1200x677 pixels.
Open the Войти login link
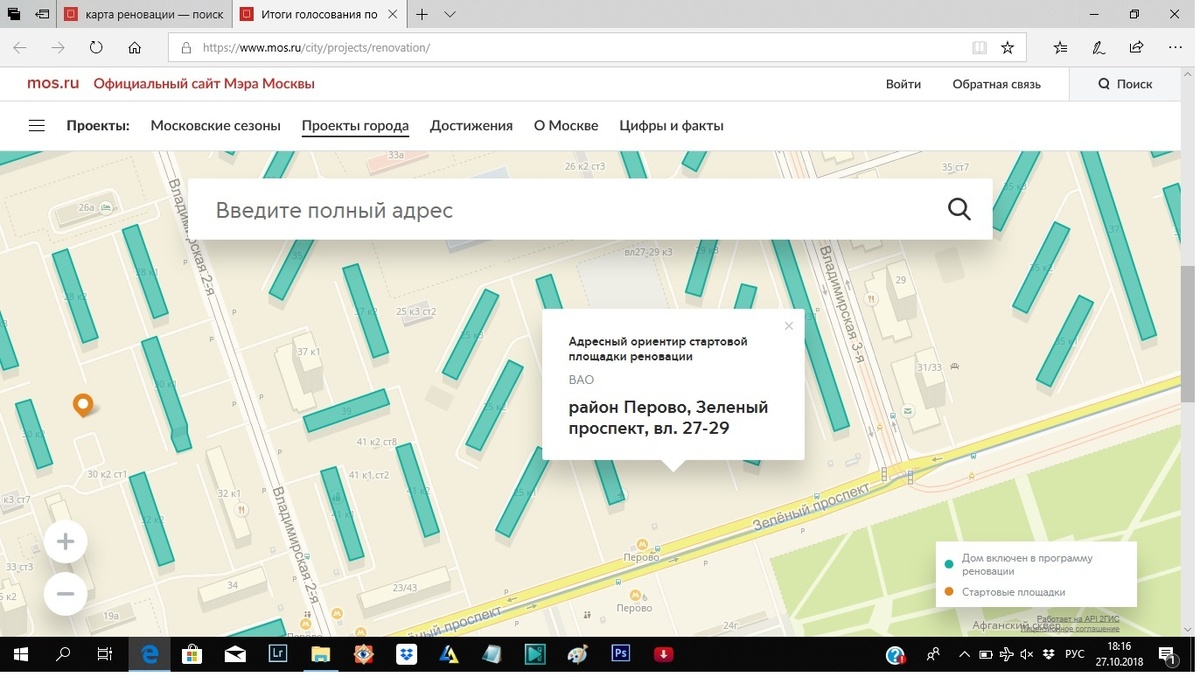[903, 84]
